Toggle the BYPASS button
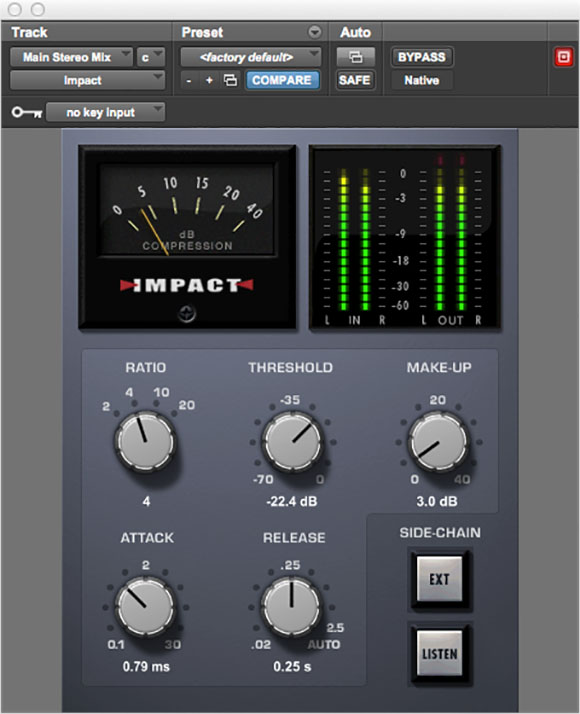The height and width of the screenshot is (714, 580). pos(422,57)
